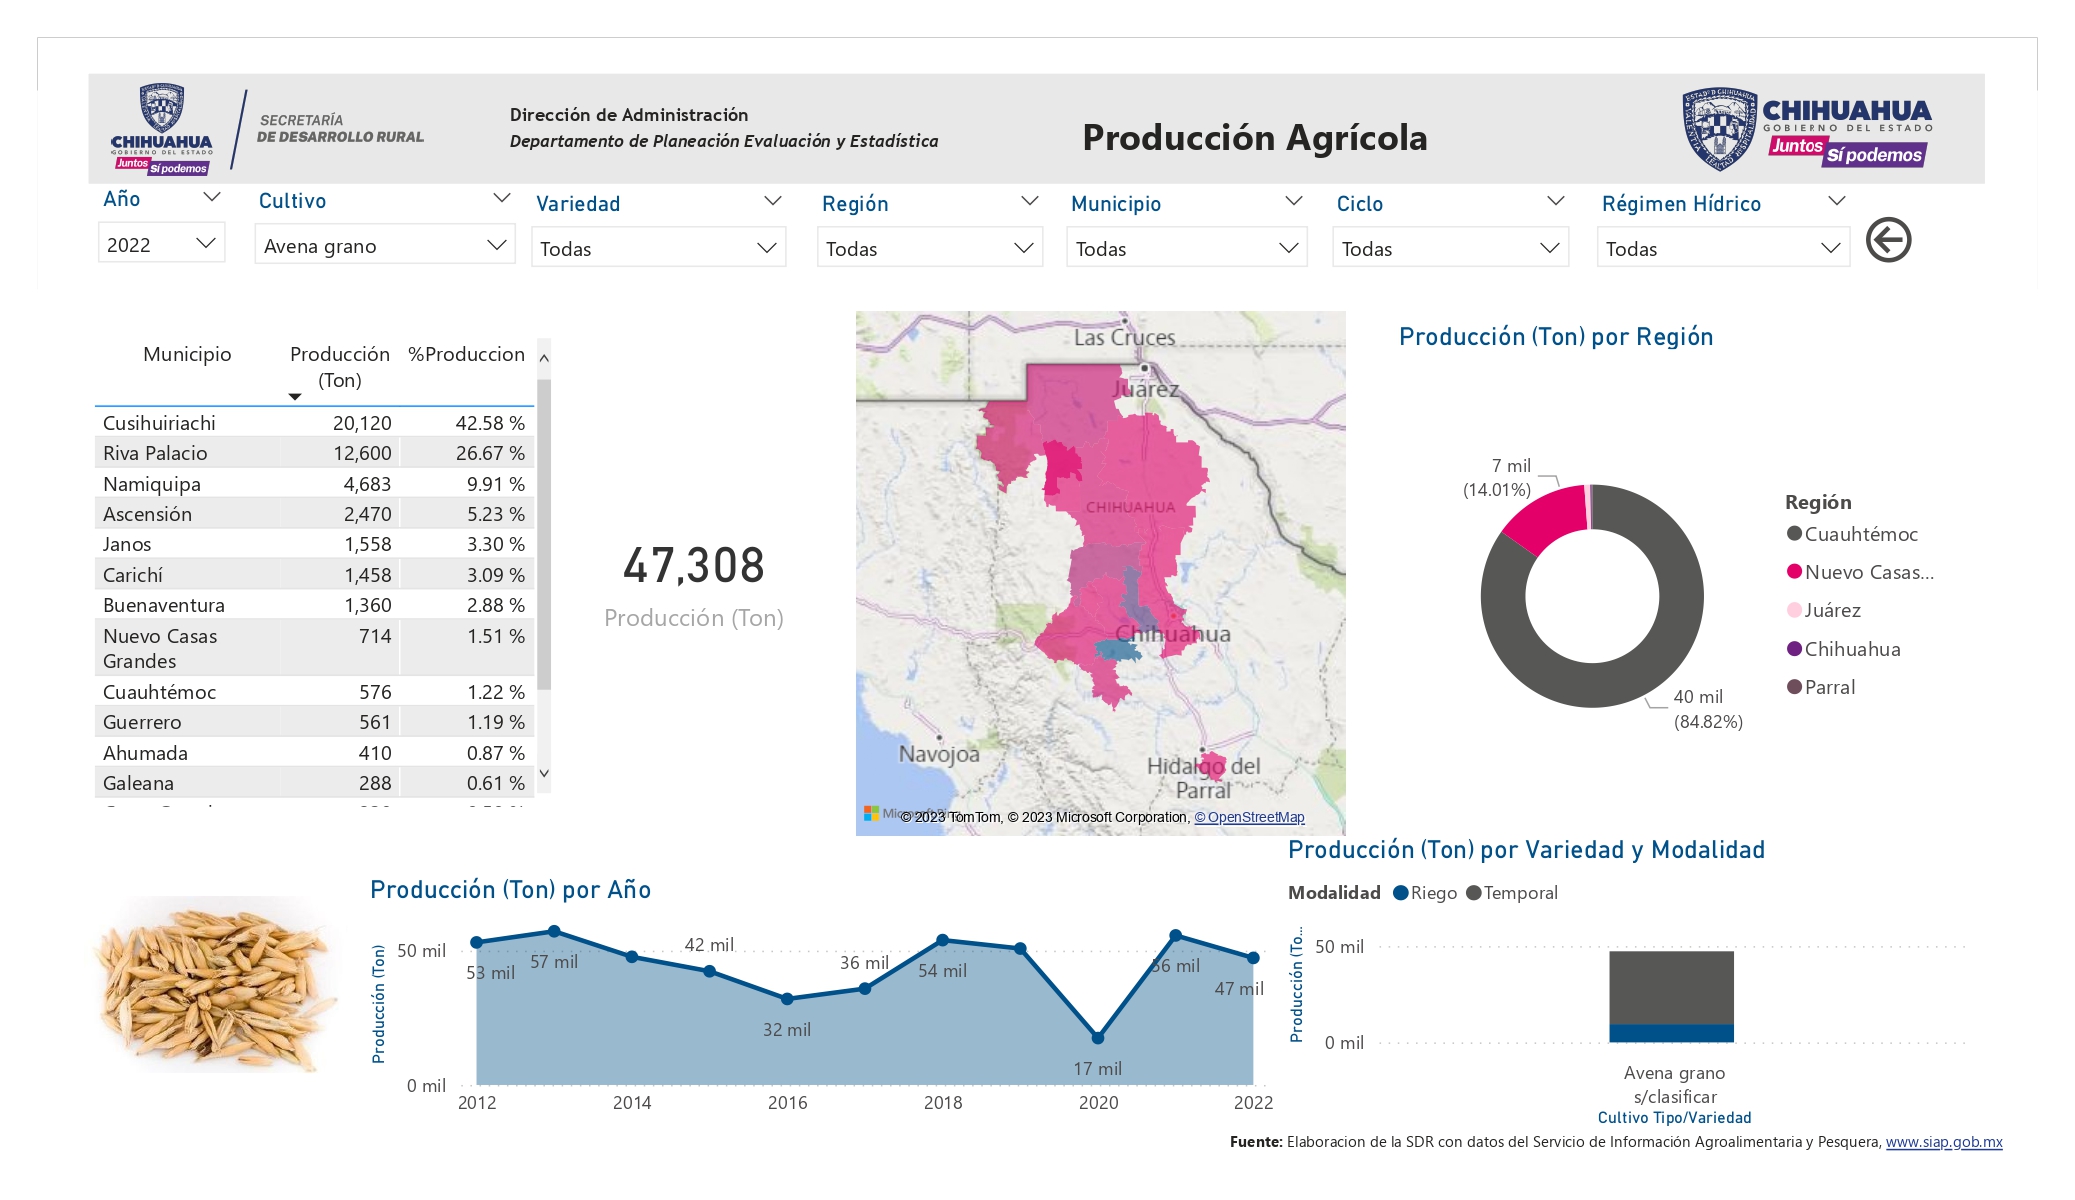
Task: Click the 2013 data point at 57 mil
Action: point(555,931)
